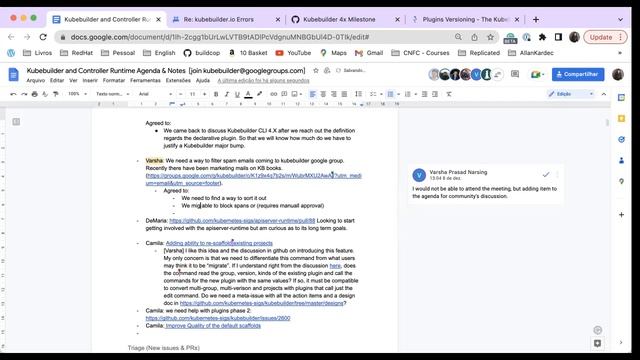
Task: Toggle underline formatting
Action: pyautogui.click(x=237, y=94)
